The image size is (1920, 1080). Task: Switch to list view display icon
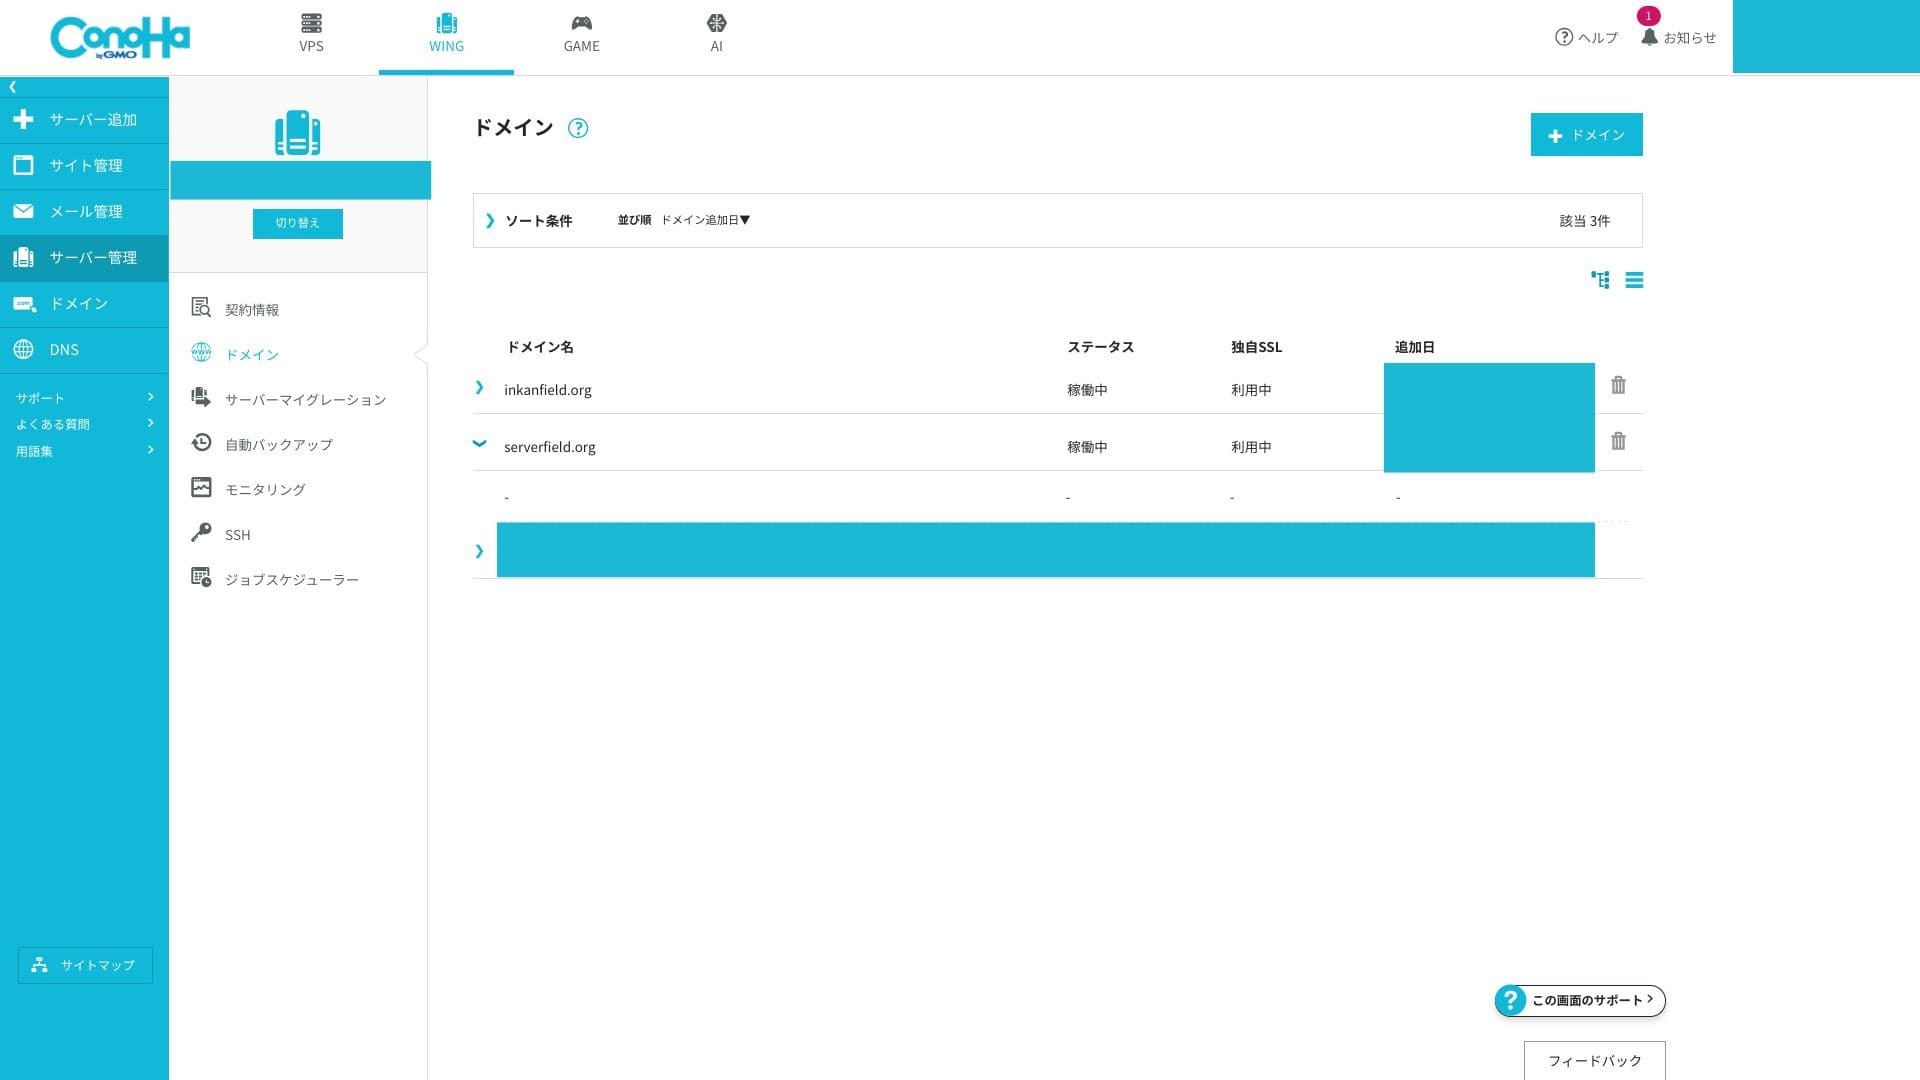(1634, 280)
